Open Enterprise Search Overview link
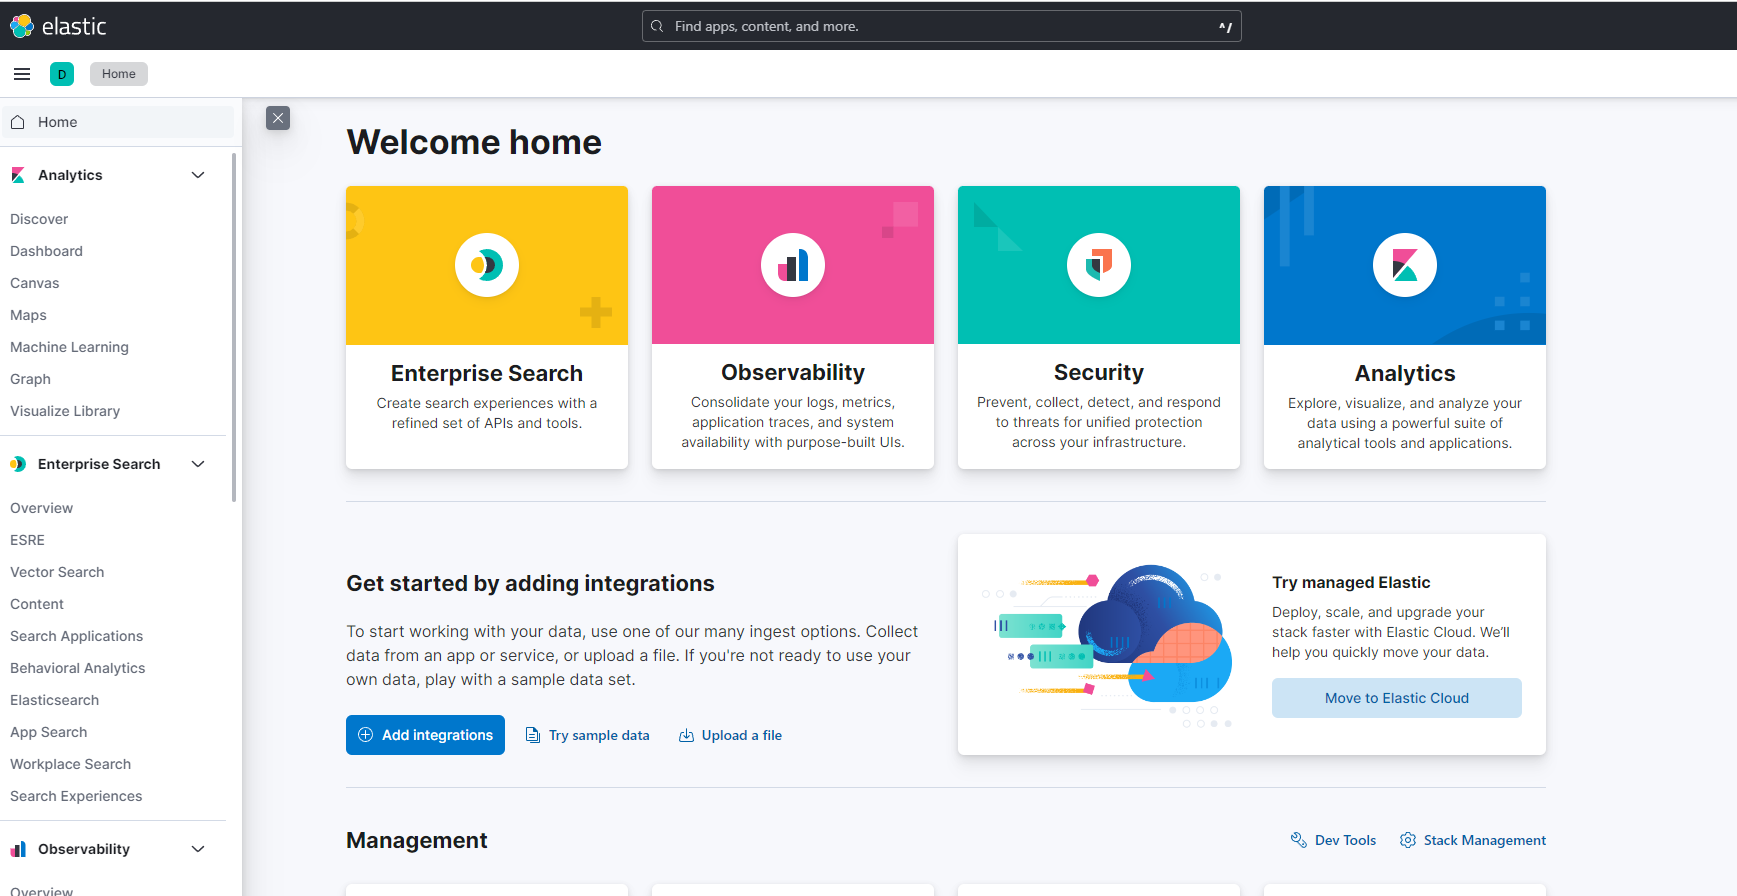This screenshot has height=896, width=1737. tap(41, 508)
